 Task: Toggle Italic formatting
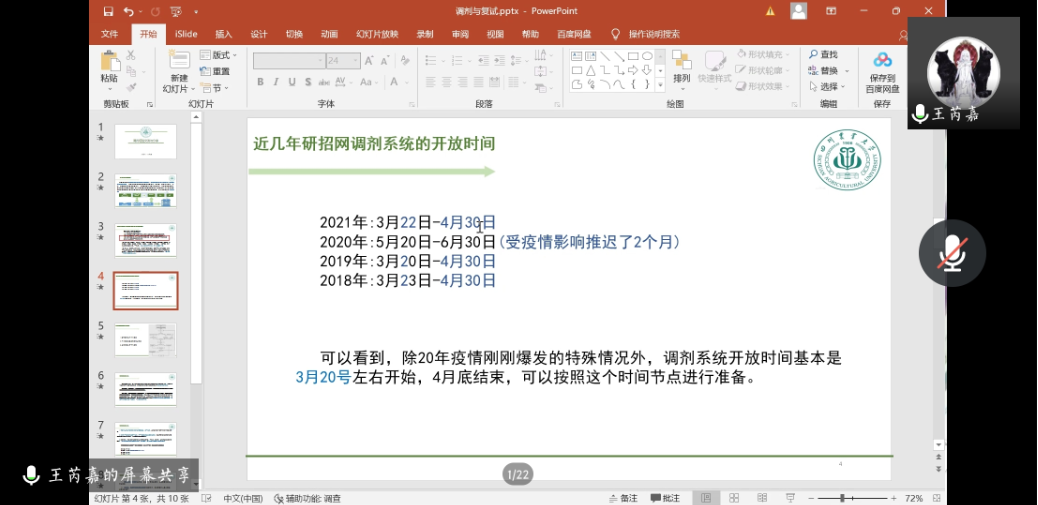(x=277, y=83)
